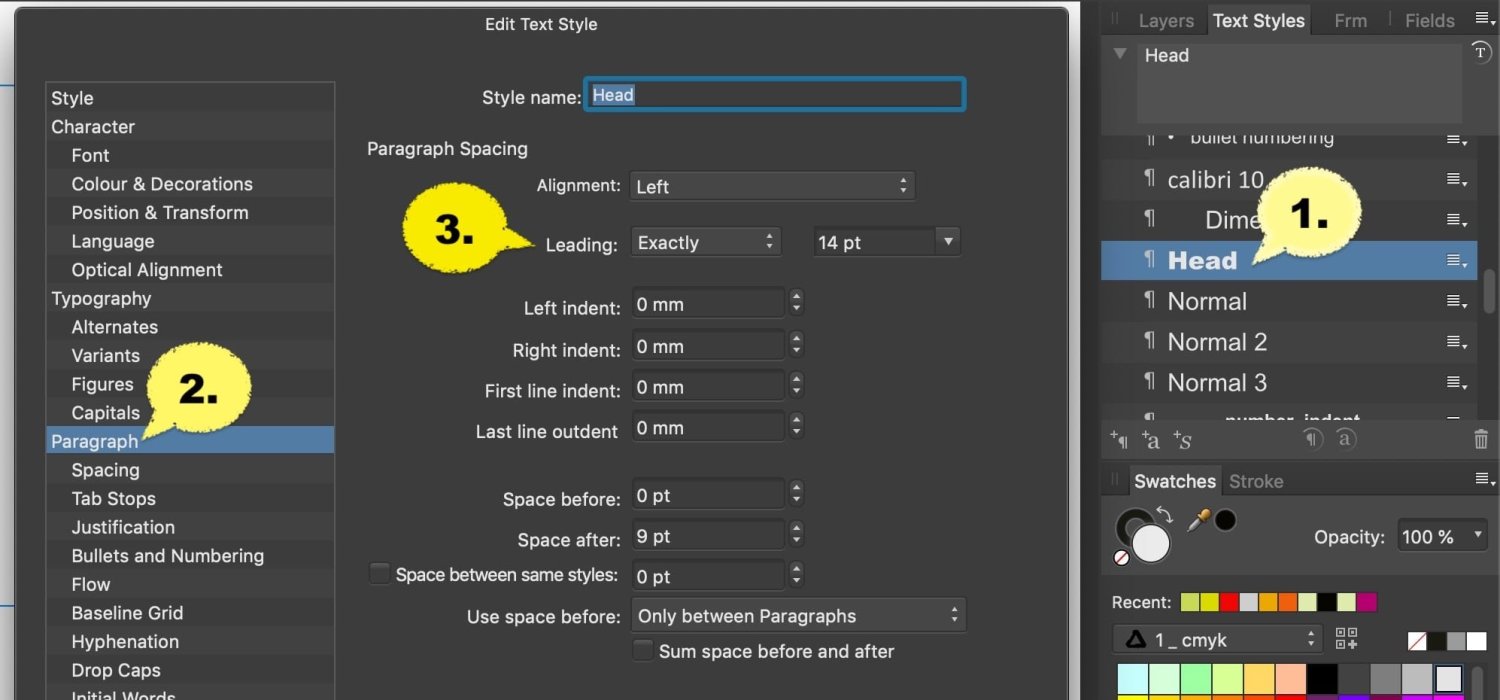Create a new paragraph style
The image size is (1500, 700).
click(1119, 439)
